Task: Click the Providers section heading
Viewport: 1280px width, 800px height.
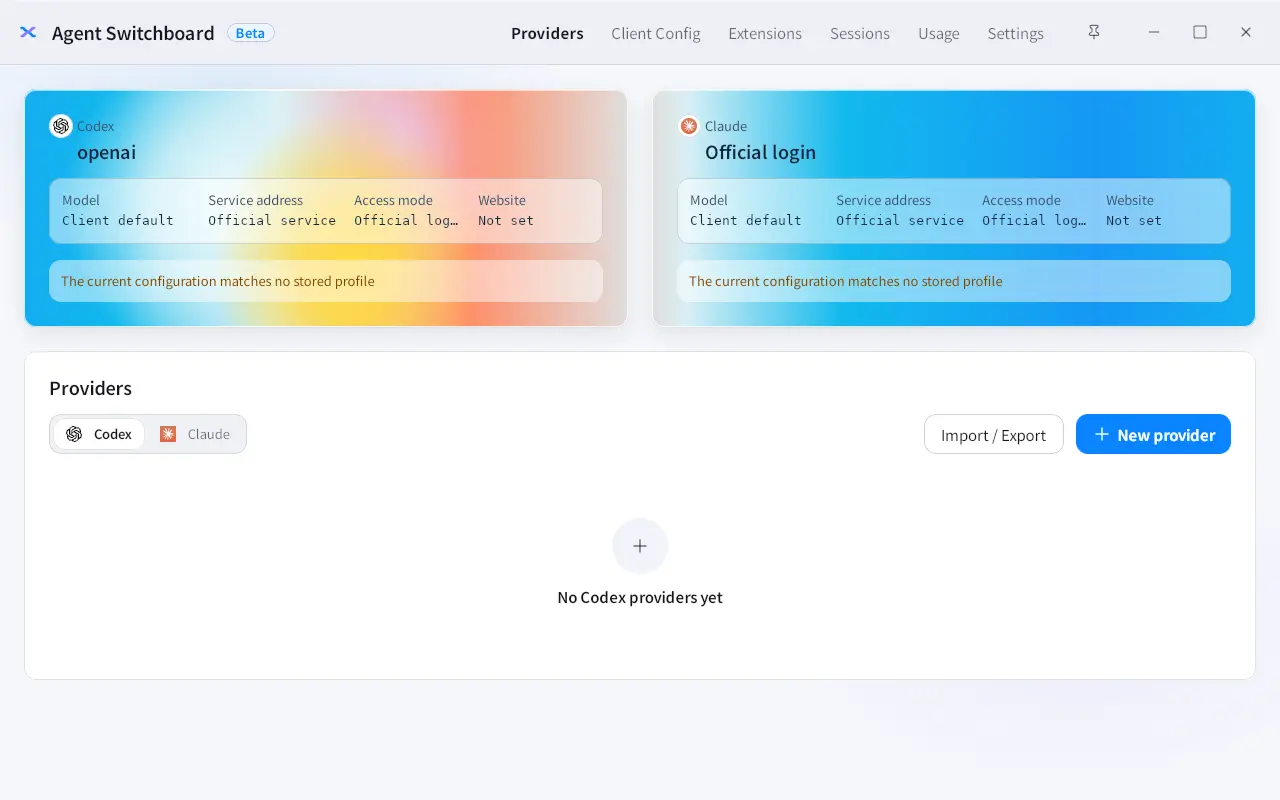Action: (91, 388)
